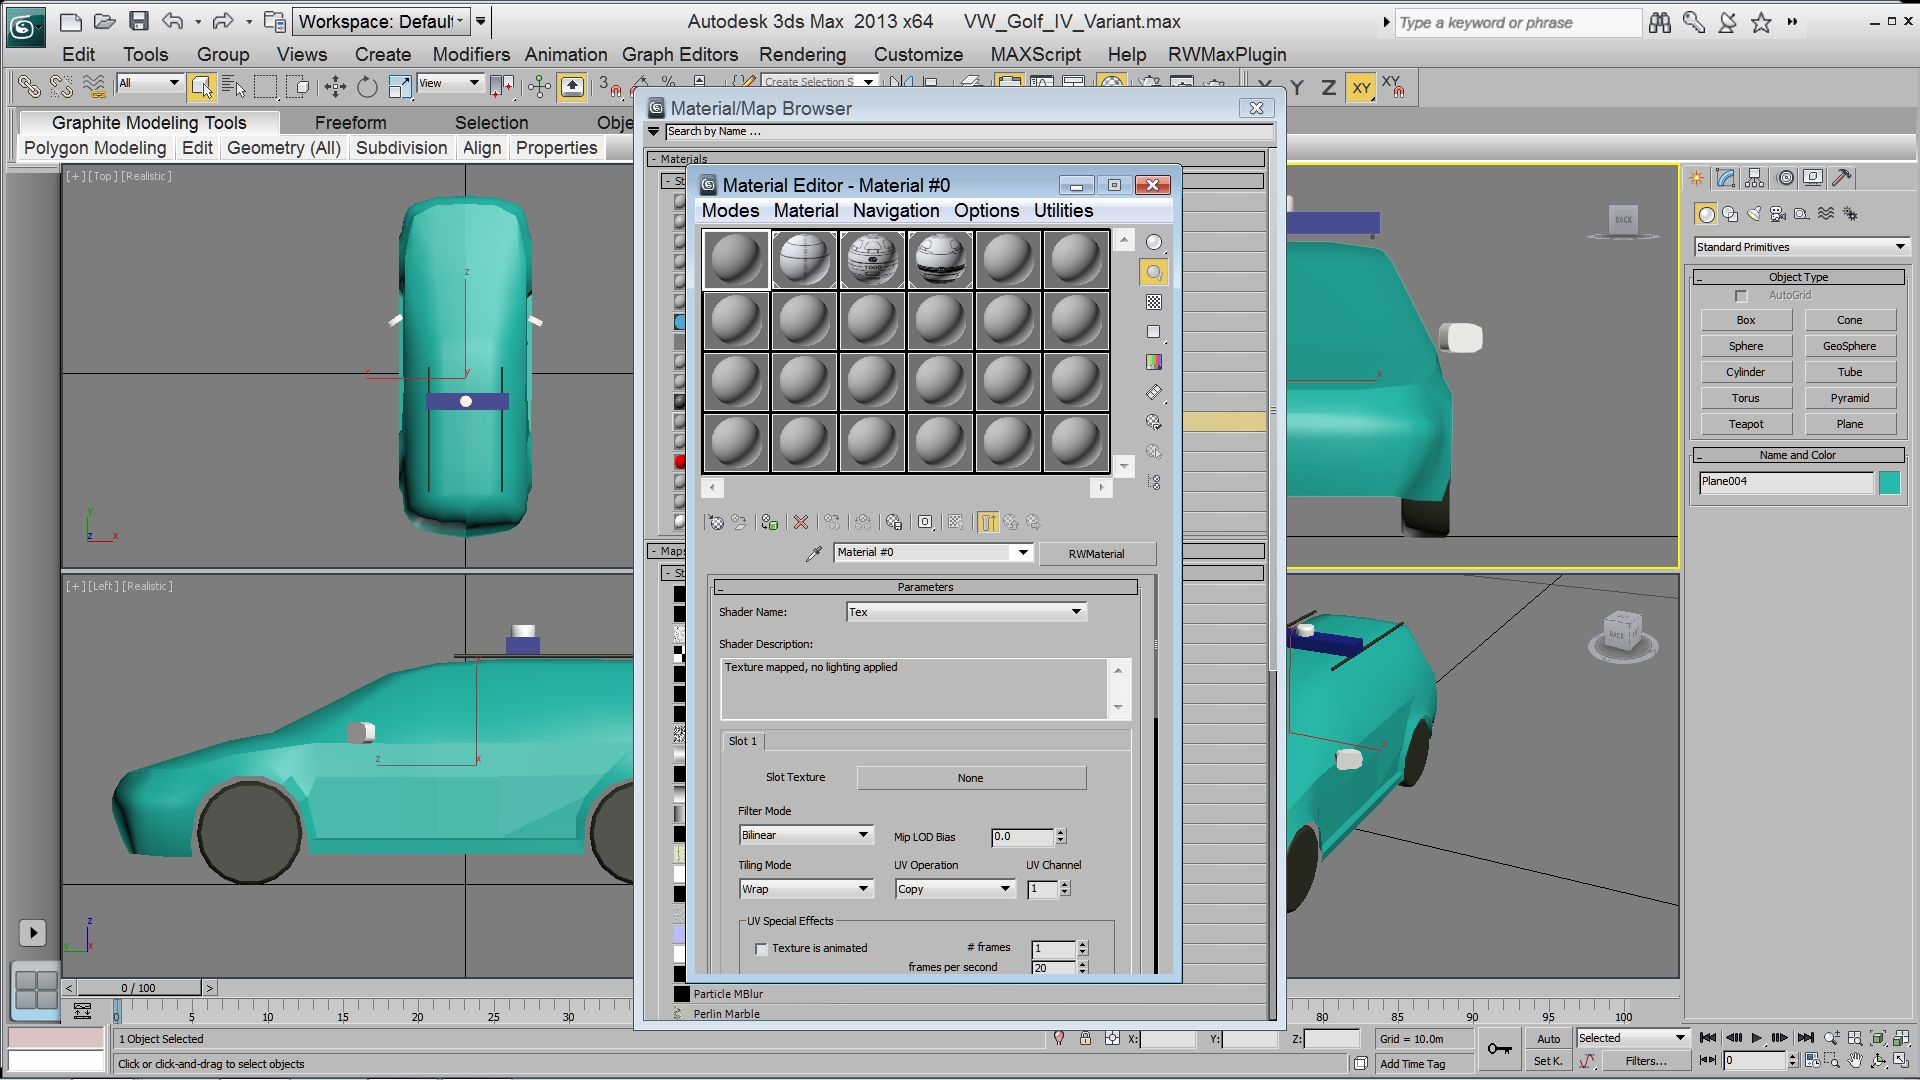This screenshot has width=1920, height=1080.
Task: Click the Teapot primitive button
Action: click(1746, 424)
